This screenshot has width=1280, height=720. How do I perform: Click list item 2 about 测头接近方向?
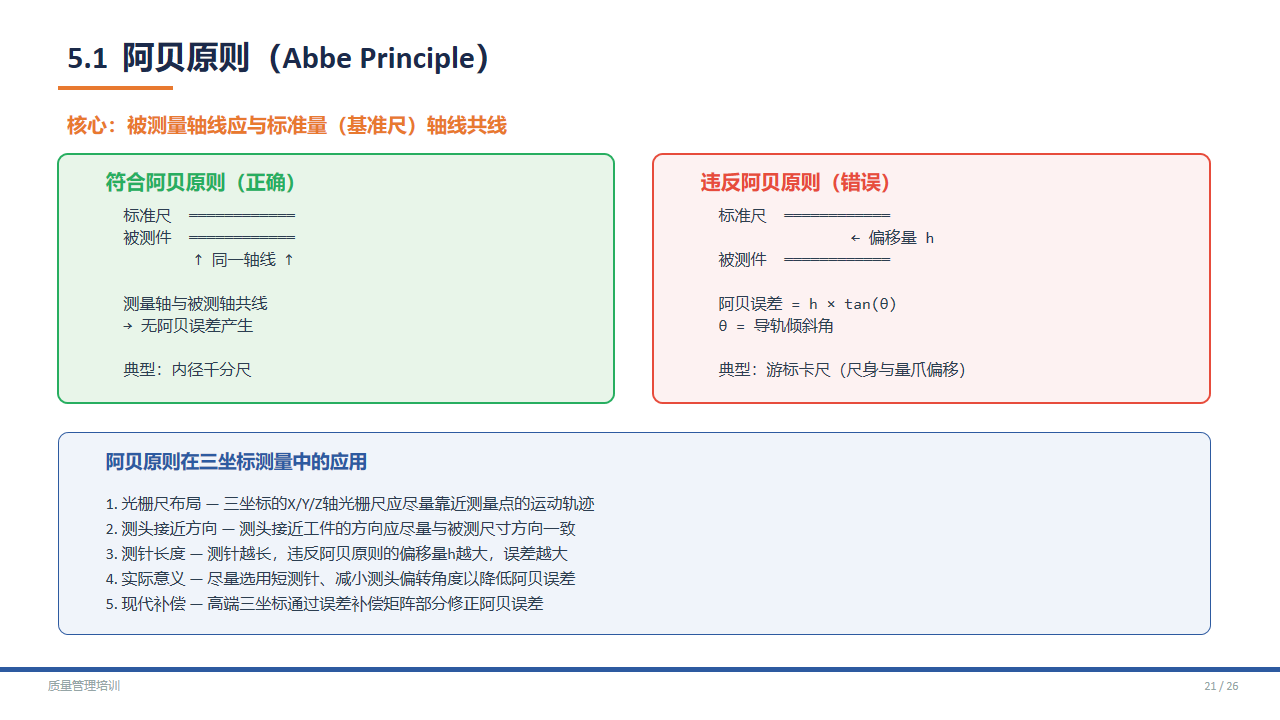[340, 529]
